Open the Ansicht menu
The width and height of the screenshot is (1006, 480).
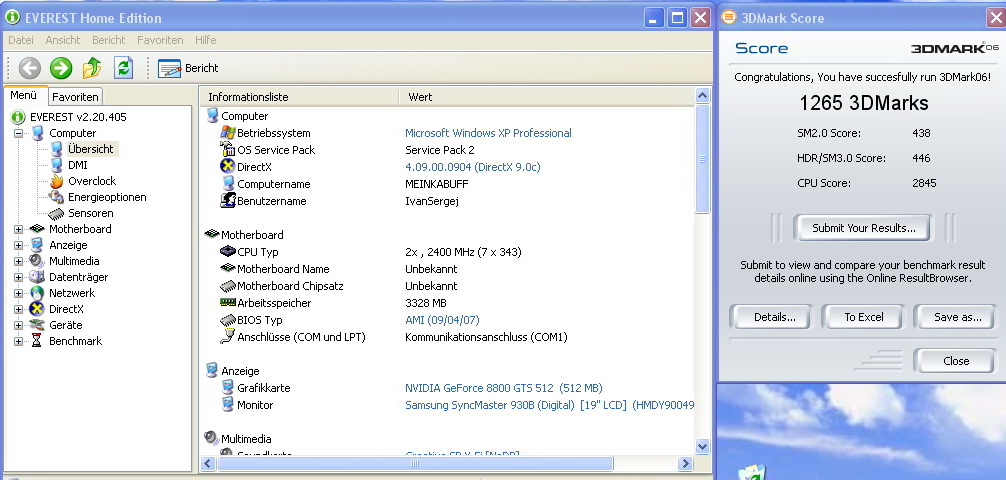click(63, 40)
